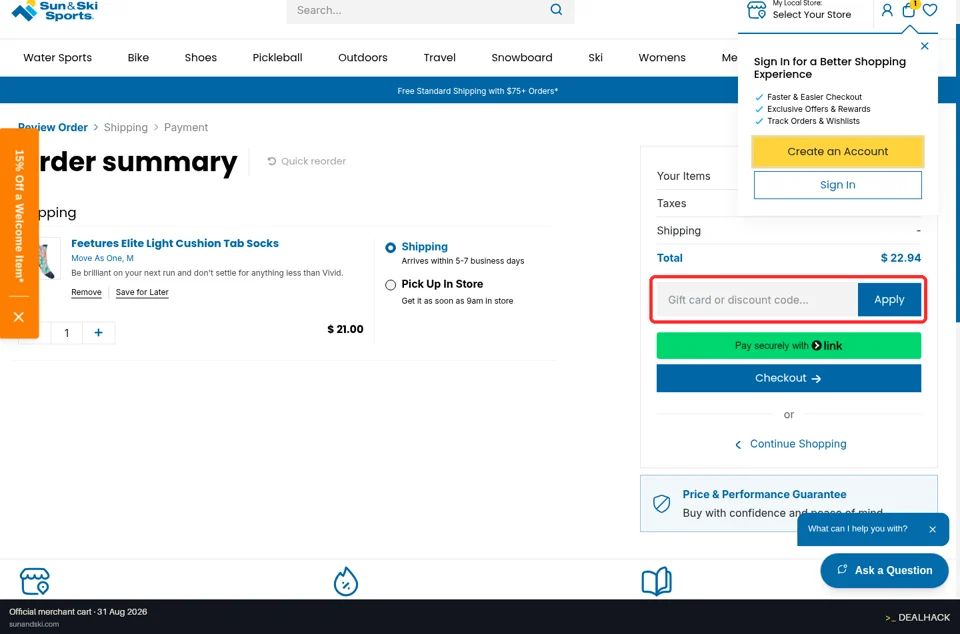
Task: Open 15% Off a Welcome Item tab
Action: (x=20, y=215)
